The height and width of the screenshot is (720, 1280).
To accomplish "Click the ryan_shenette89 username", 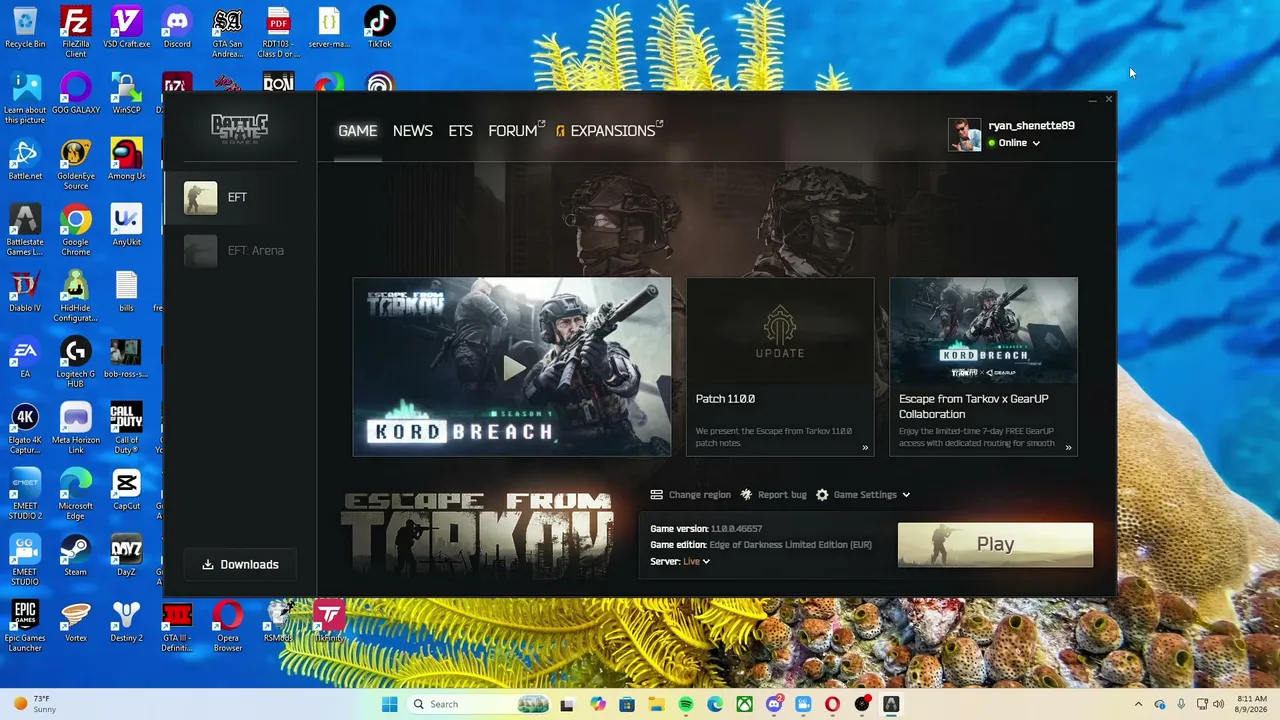I will 1031,126.
